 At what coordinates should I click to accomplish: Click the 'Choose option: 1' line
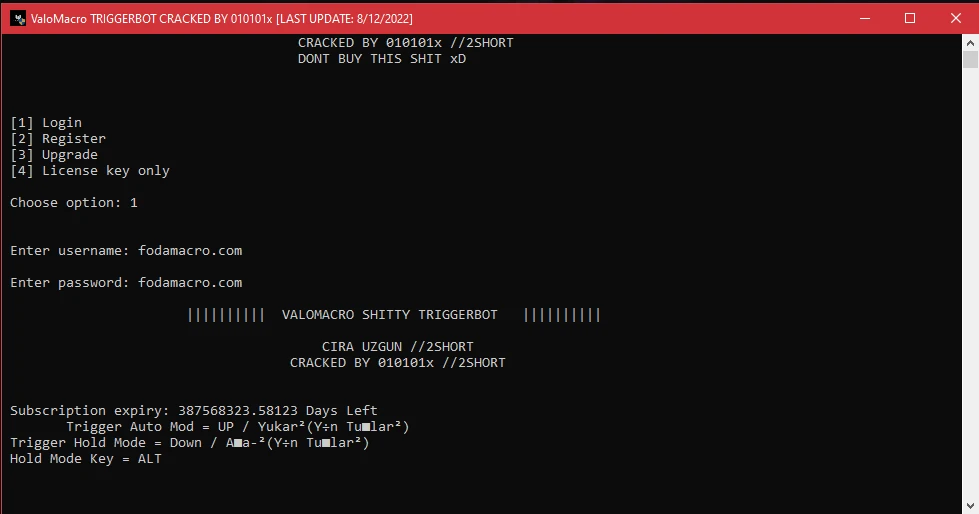point(74,203)
